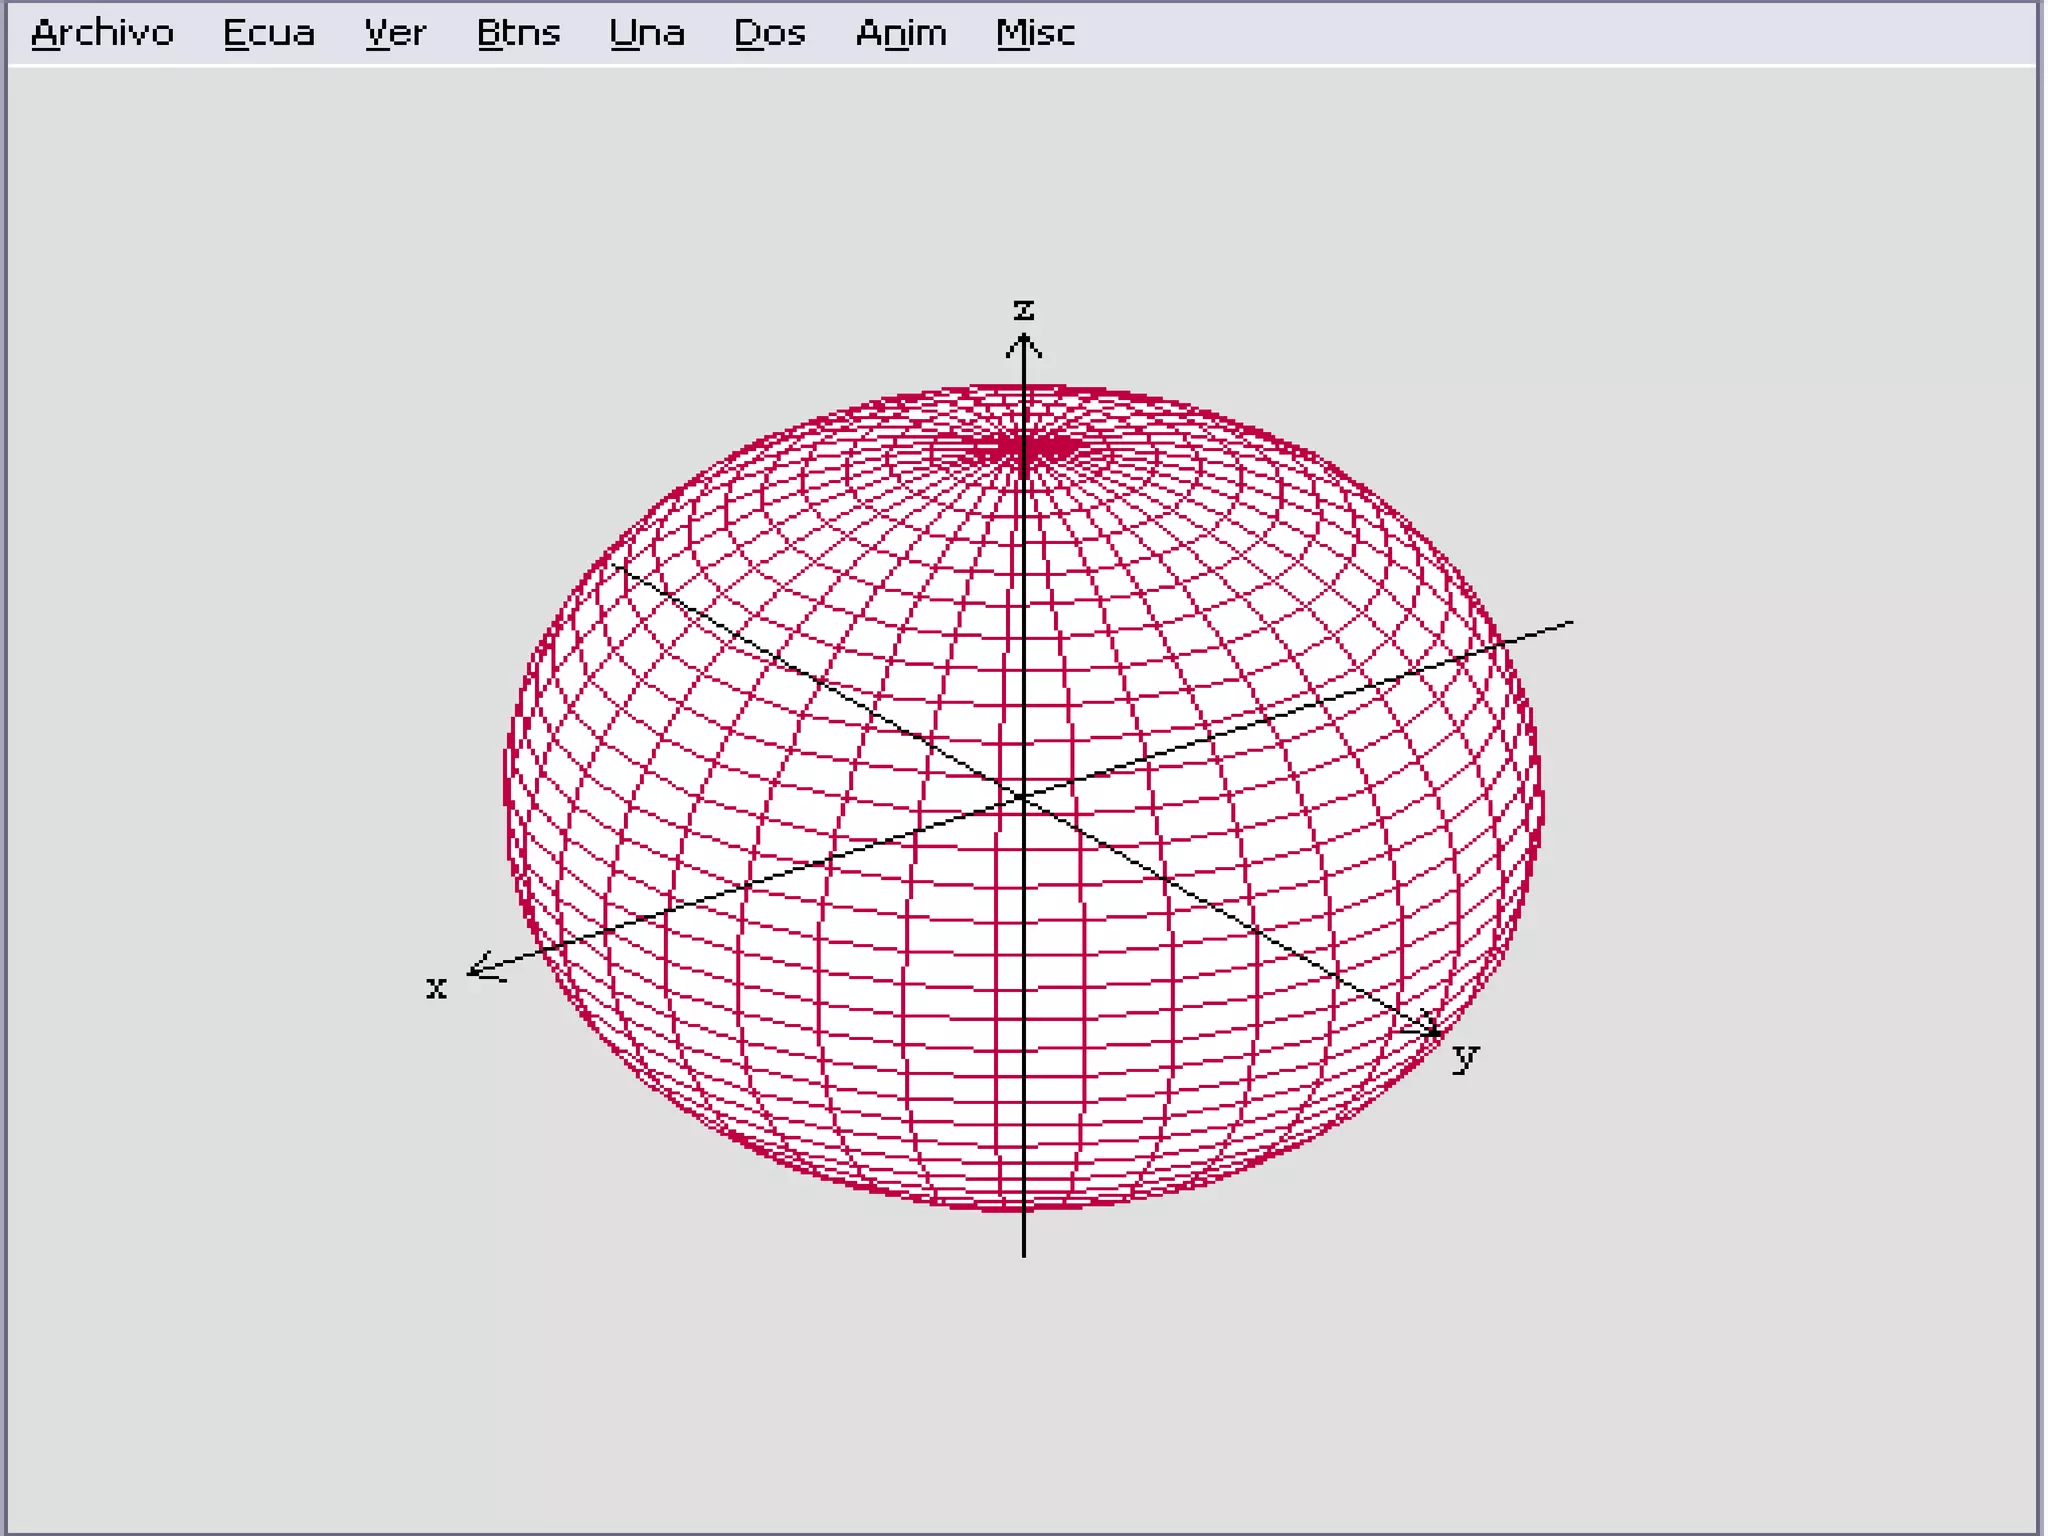Click the sphere's top pole mesh convergence
2048x1536 pixels.
coord(1023,448)
